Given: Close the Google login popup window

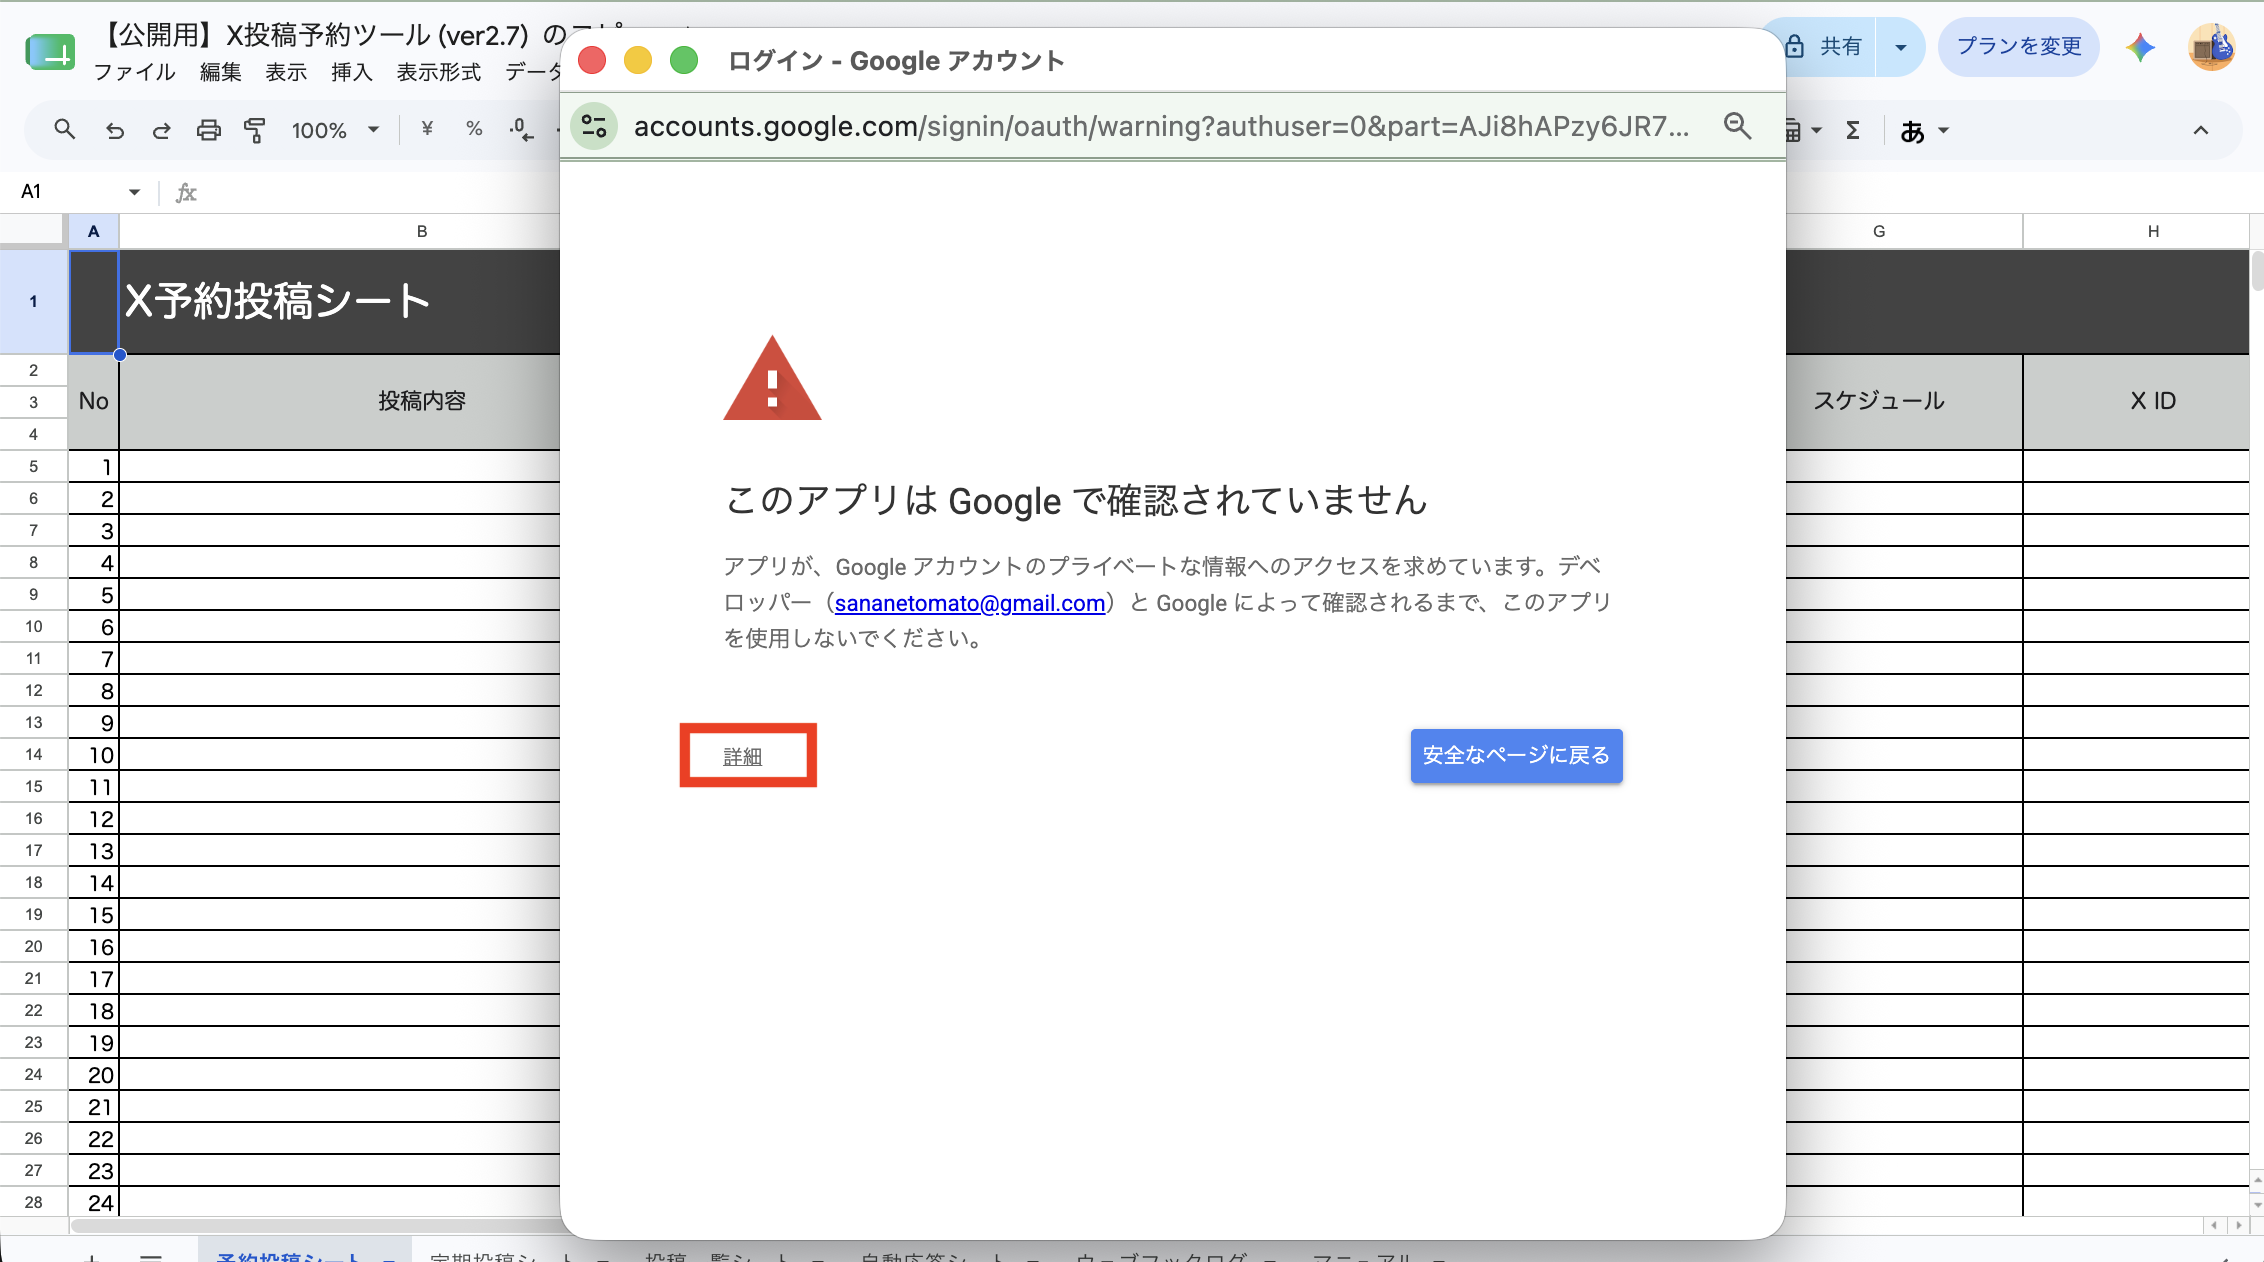Looking at the screenshot, I should coord(592,60).
